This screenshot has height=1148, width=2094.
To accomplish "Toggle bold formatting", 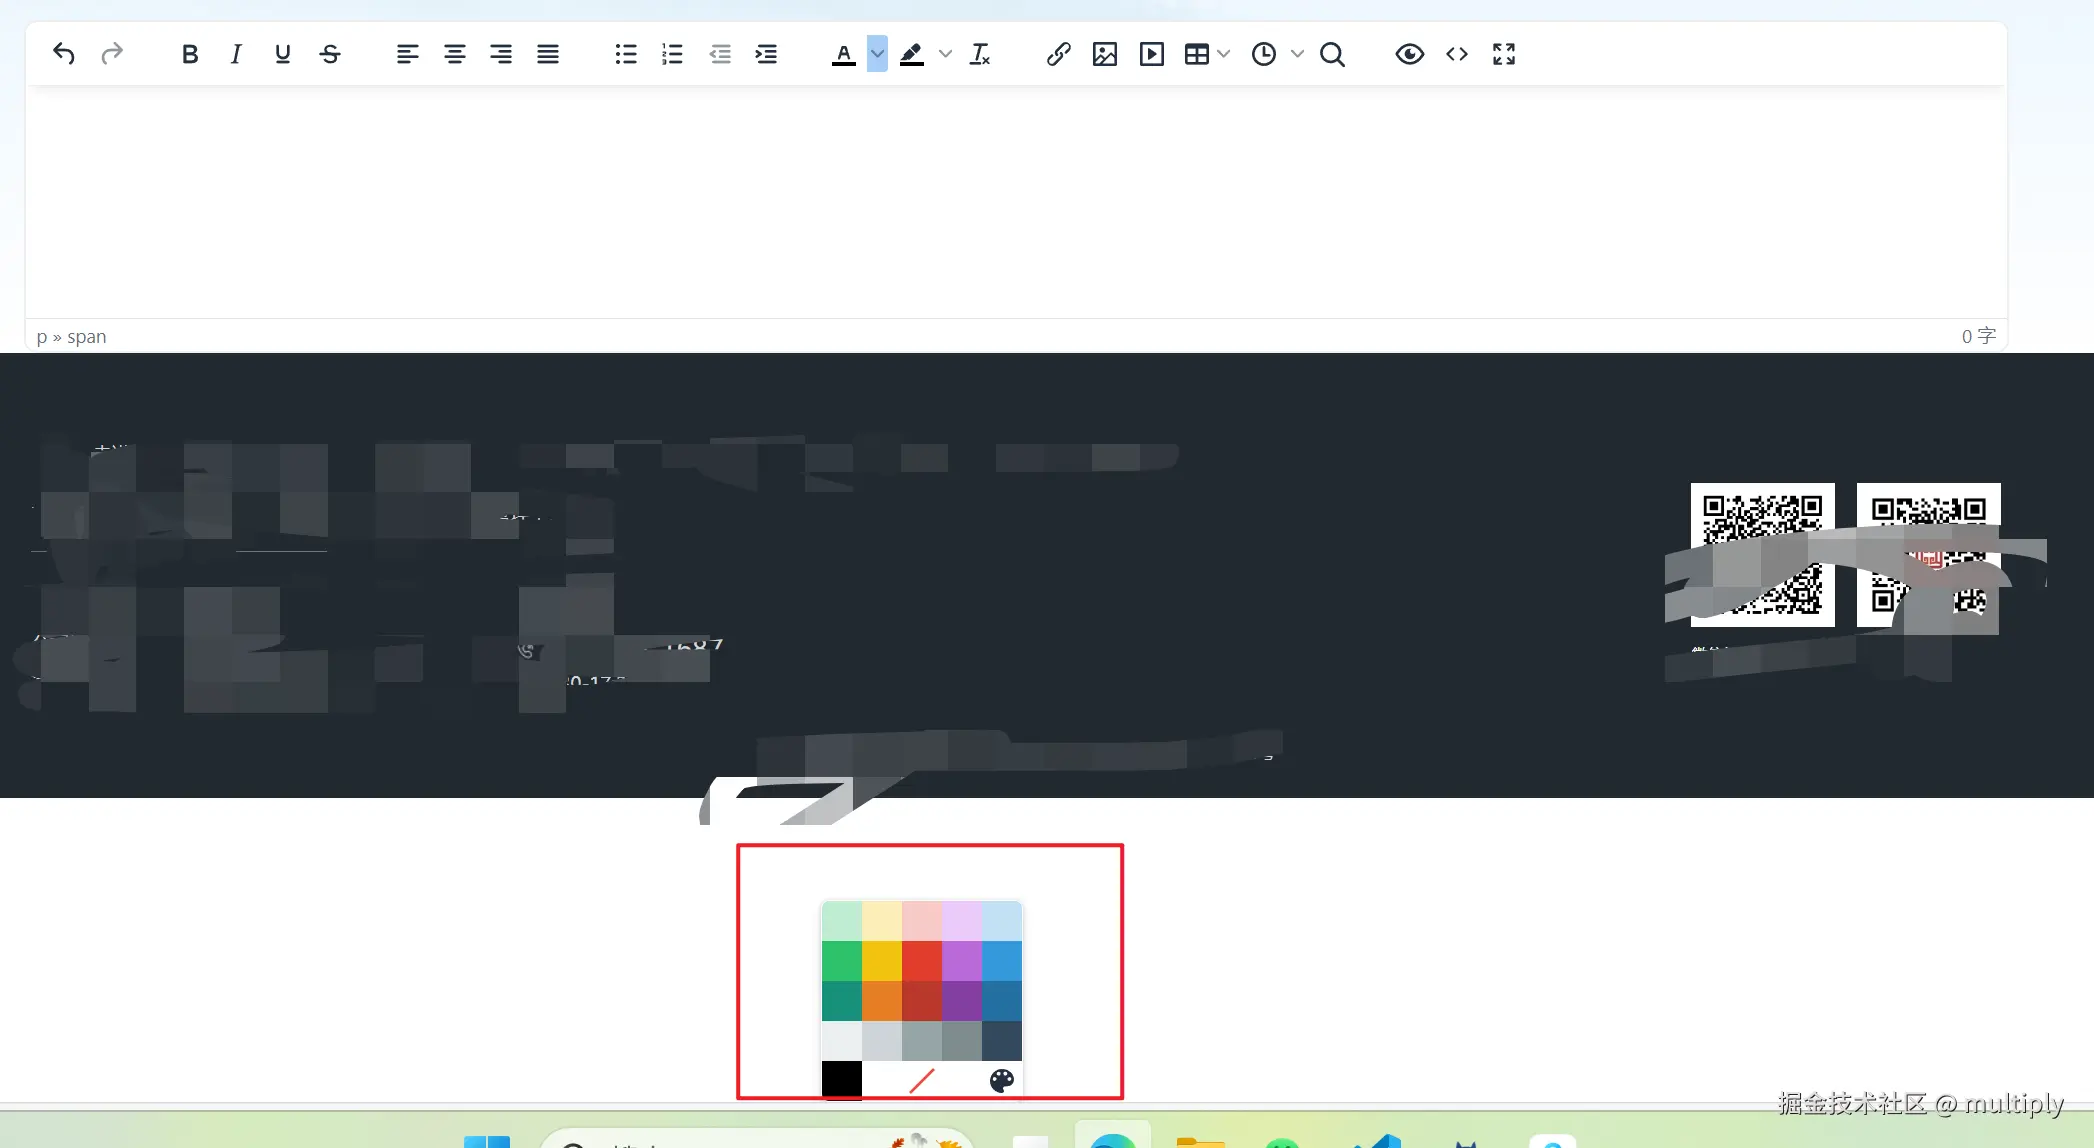I will click(x=189, y=54).
